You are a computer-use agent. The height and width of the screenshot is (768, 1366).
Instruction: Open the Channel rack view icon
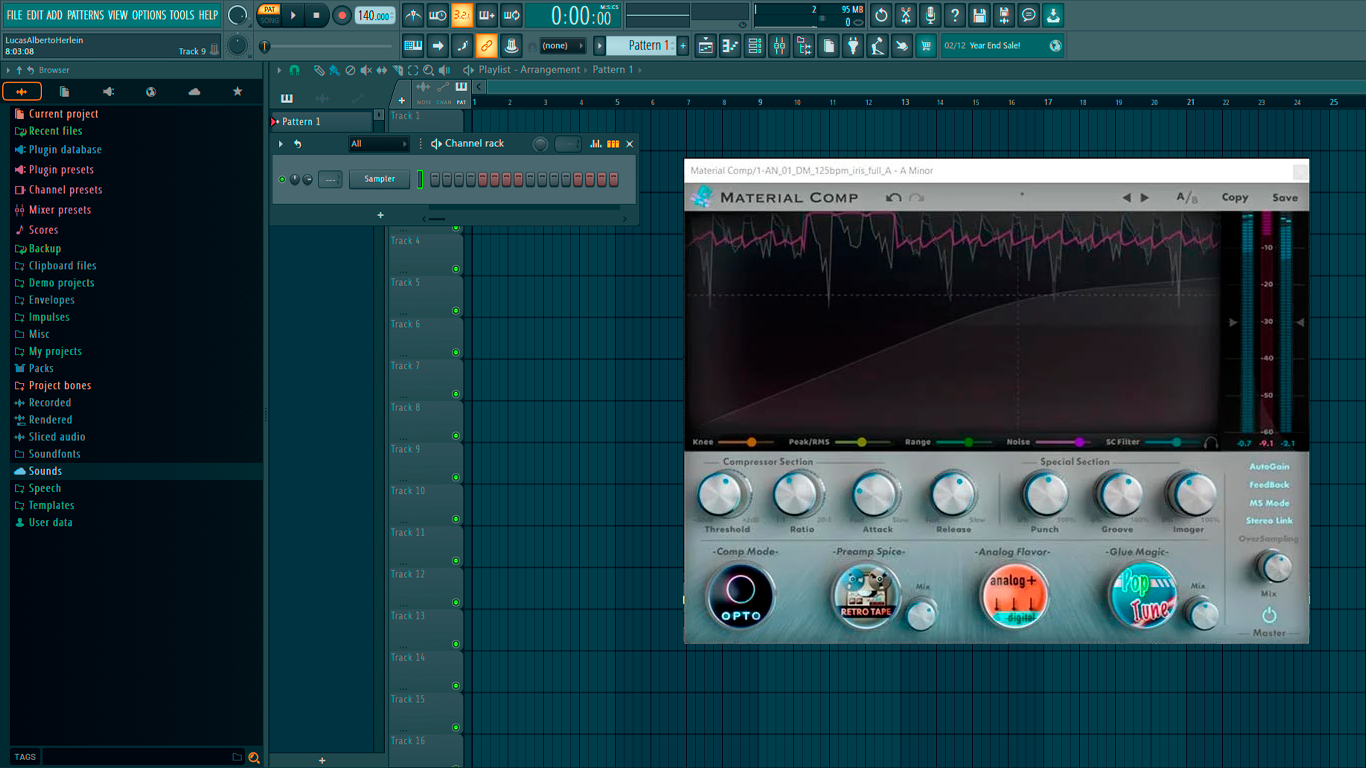pos(755,45)
